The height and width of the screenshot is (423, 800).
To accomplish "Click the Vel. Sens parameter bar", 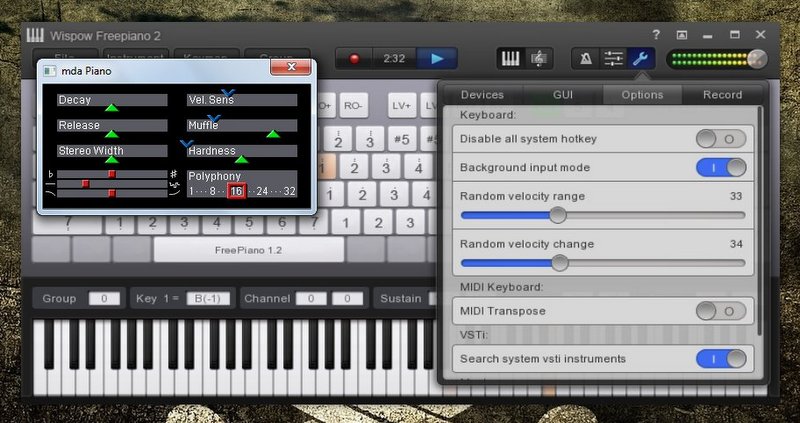I will [242, 100].
